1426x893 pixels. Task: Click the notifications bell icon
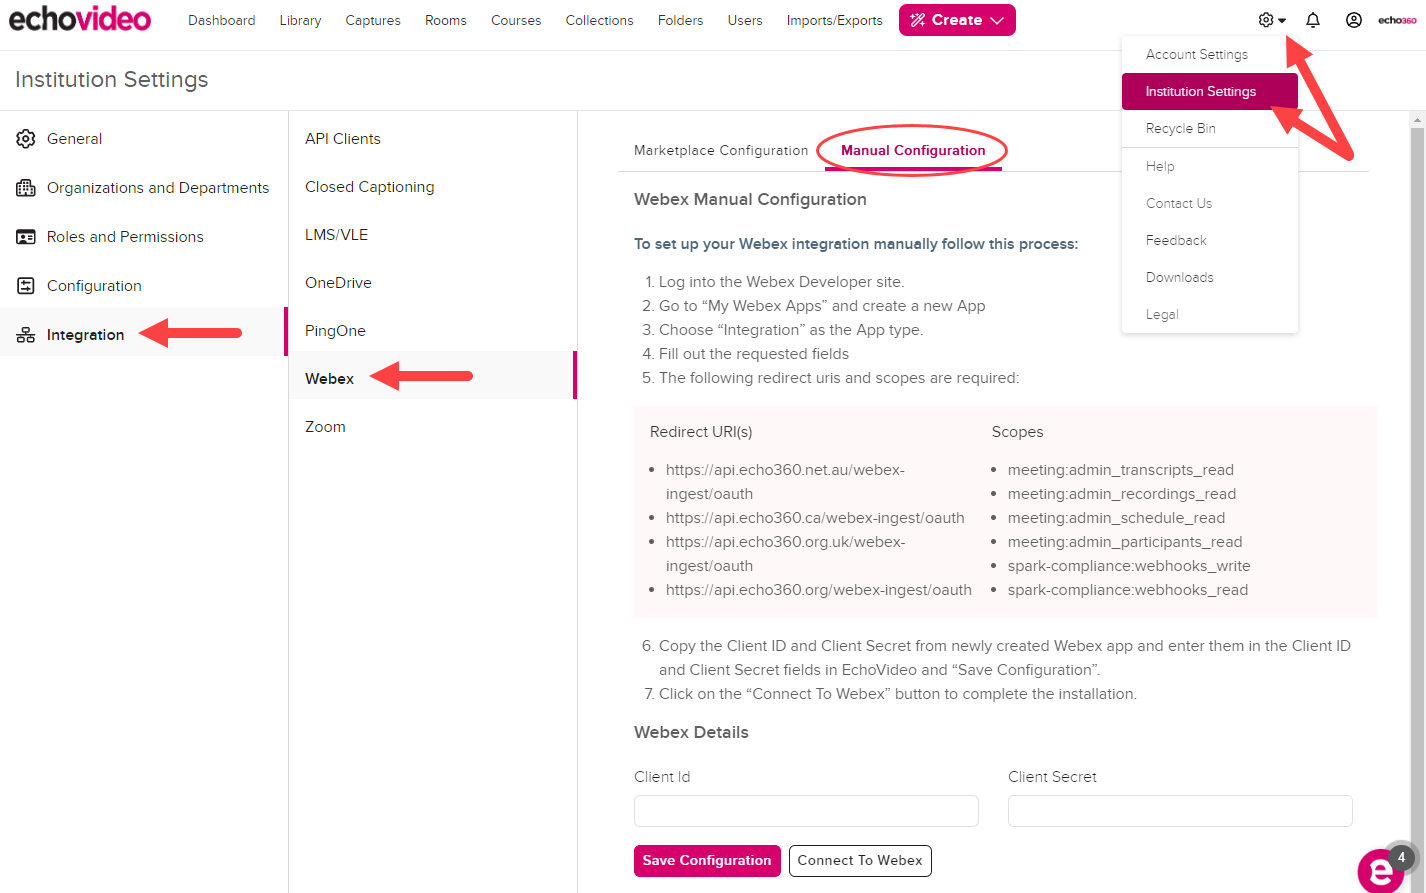pos(1313,20)
